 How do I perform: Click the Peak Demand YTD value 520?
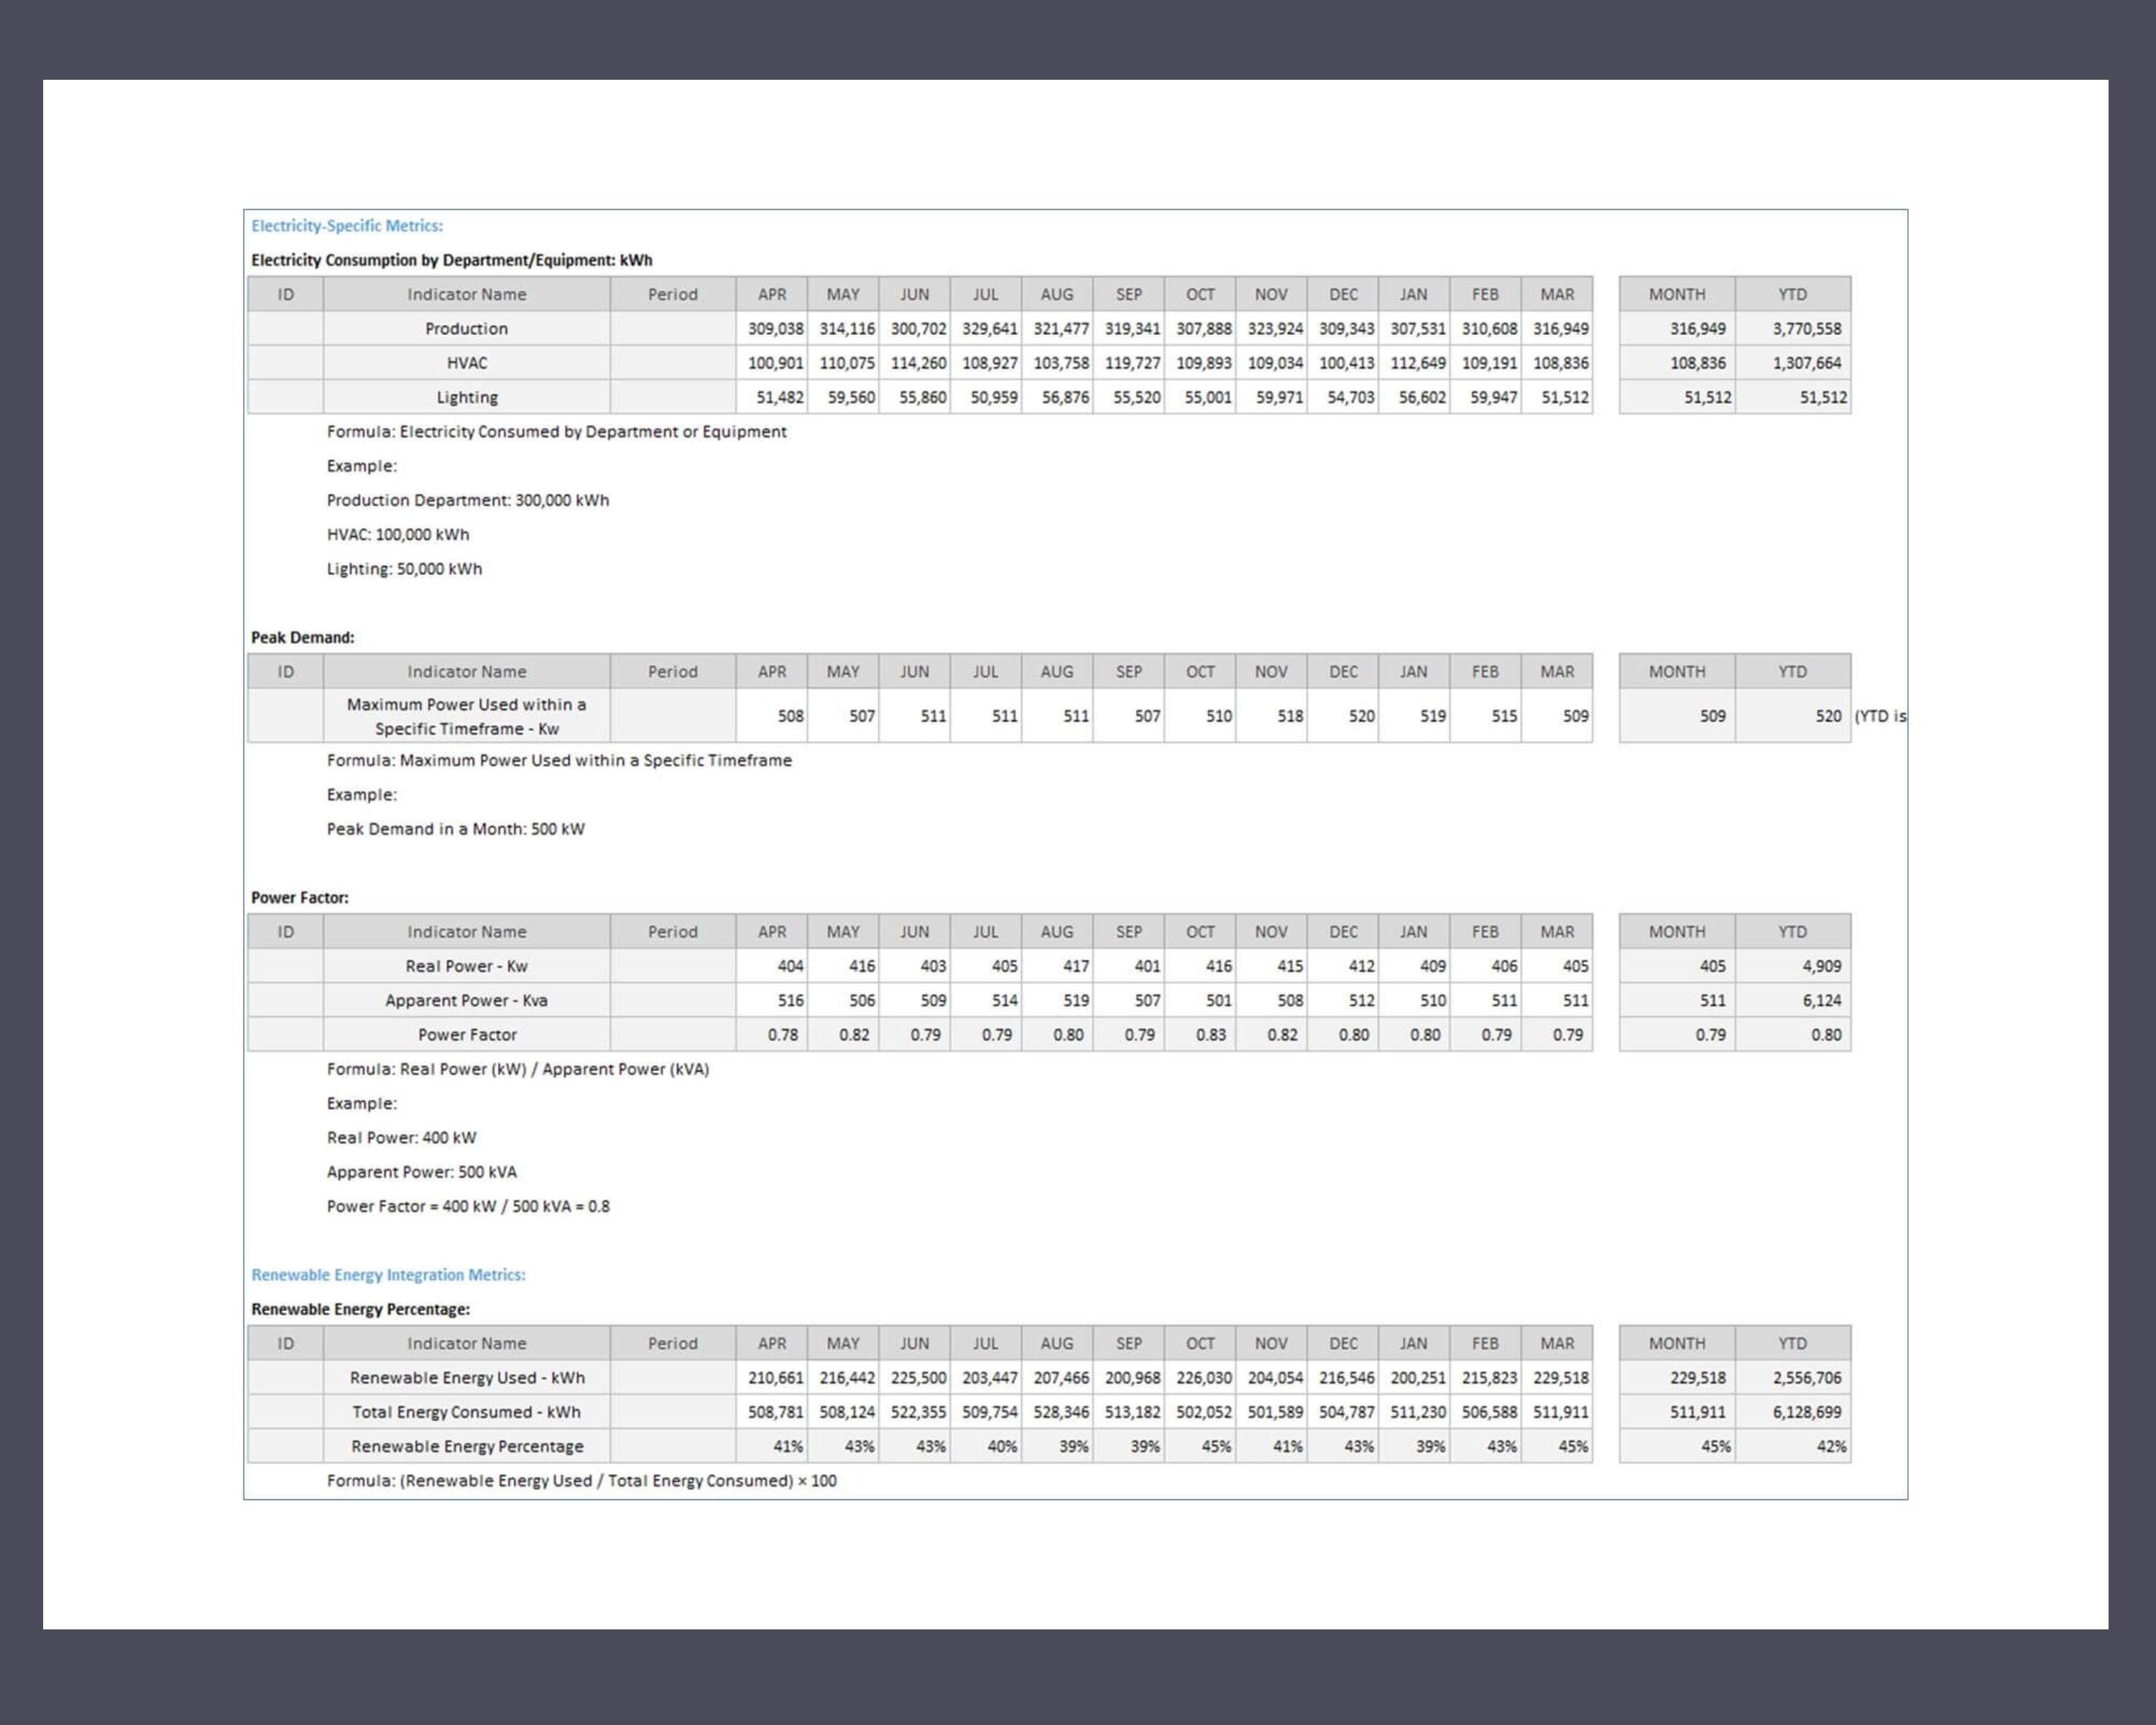(x=1828, y=716)
